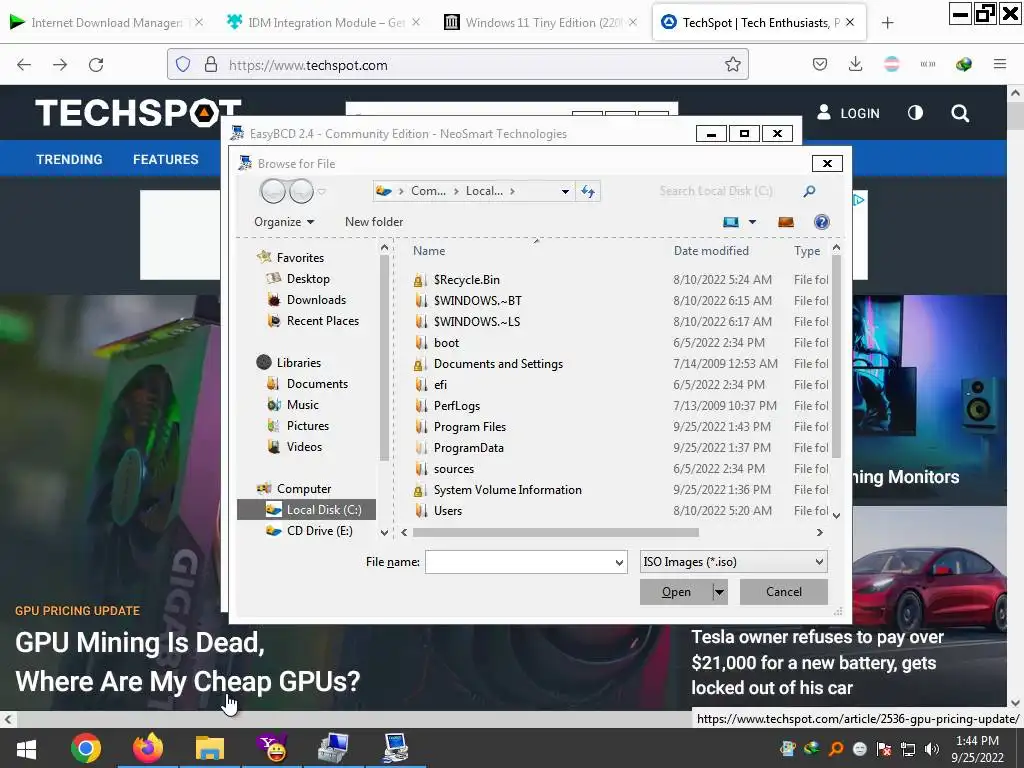Select the Users folder
Image resolution: width=1024 pixels, height=768 pixels.
pyautogui.click(x=447, y=511)
